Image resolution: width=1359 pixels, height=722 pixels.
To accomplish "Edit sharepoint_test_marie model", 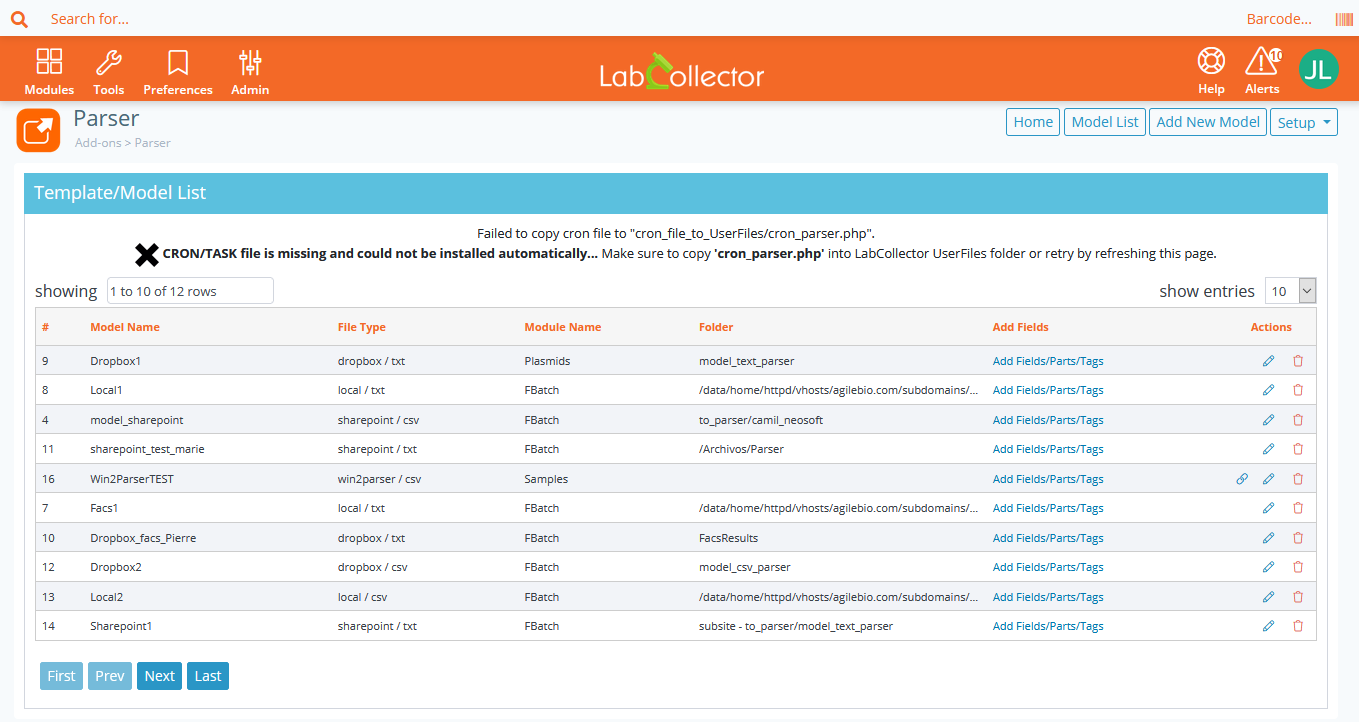I will coord(1269,449).
